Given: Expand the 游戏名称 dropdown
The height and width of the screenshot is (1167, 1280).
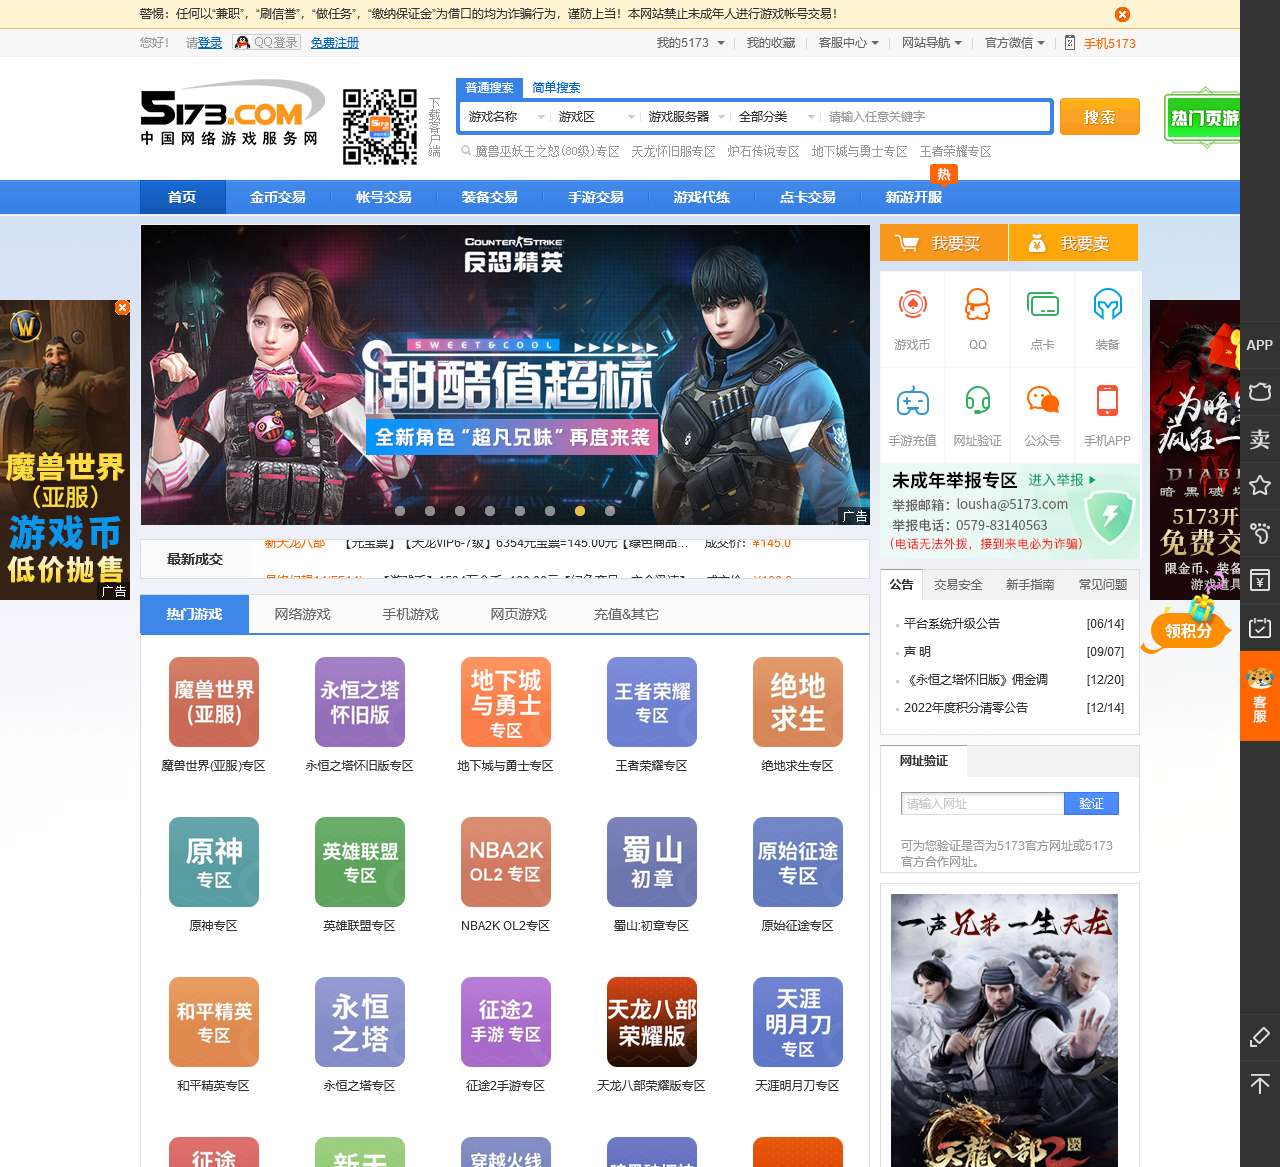Looking at the screenshot, I should click(506, 117).
